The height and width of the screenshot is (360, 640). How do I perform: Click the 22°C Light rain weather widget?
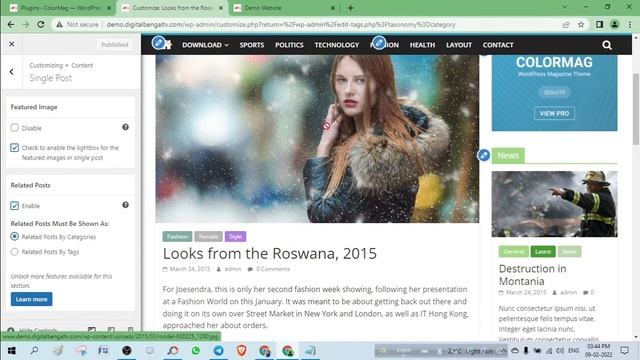coord(470,351)
